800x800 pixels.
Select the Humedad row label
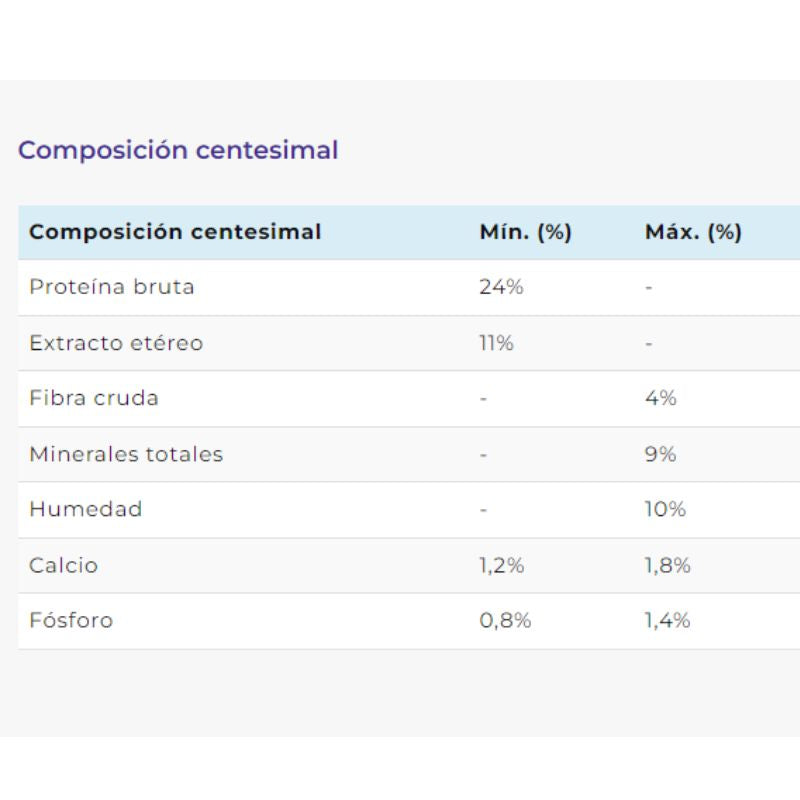(86, 509)
